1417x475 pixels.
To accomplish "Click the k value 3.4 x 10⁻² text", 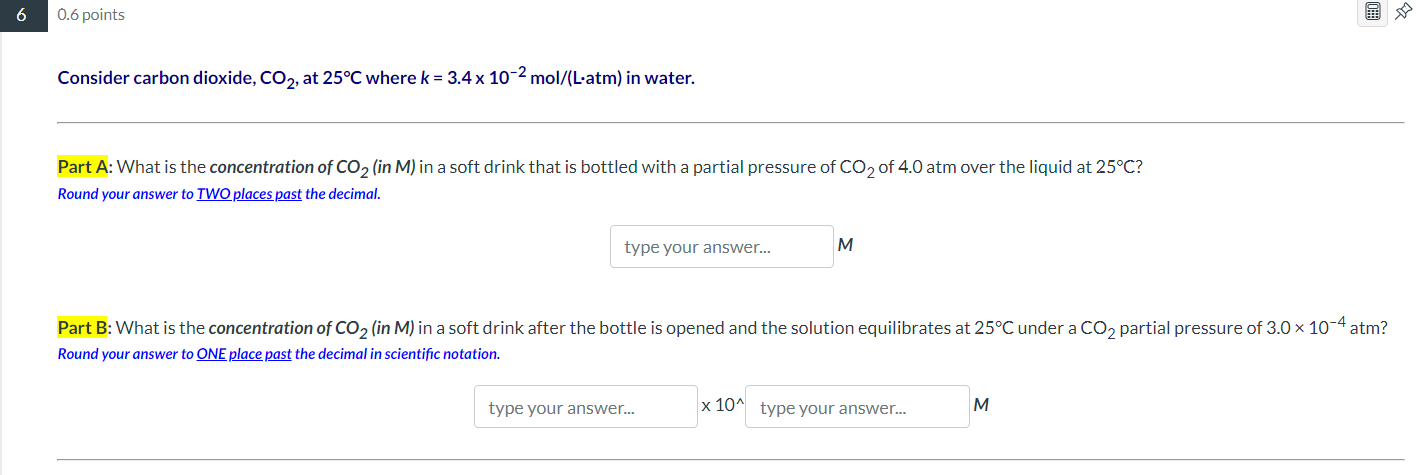I will tap(462, 78).
